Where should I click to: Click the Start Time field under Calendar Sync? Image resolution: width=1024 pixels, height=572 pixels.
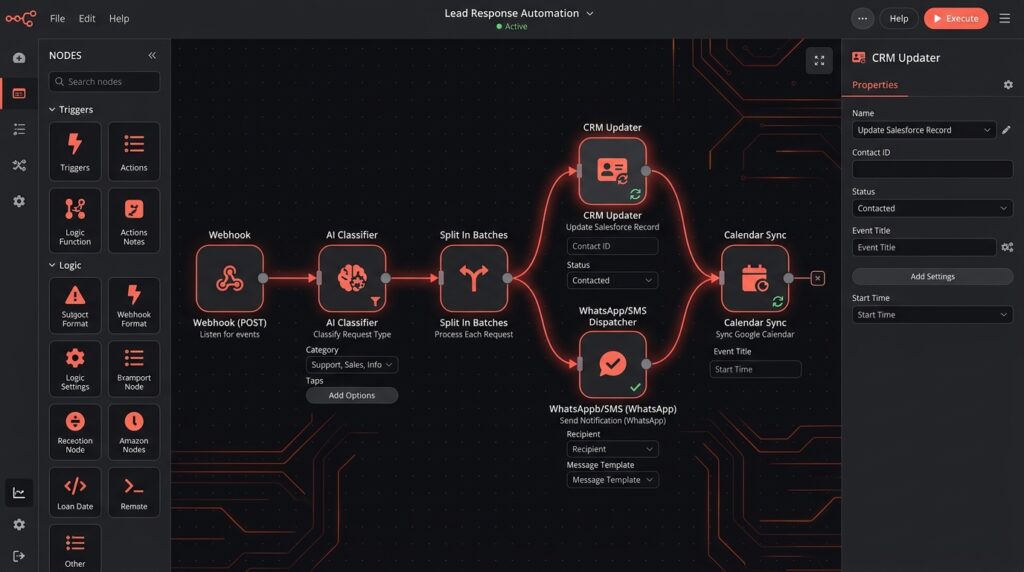tap(755, 370)
